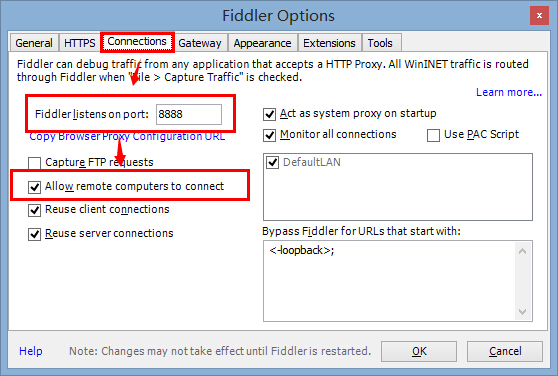This screenshot has width=558, height=376.
Task: Open the Gateway tab
Action: (200, 43)
